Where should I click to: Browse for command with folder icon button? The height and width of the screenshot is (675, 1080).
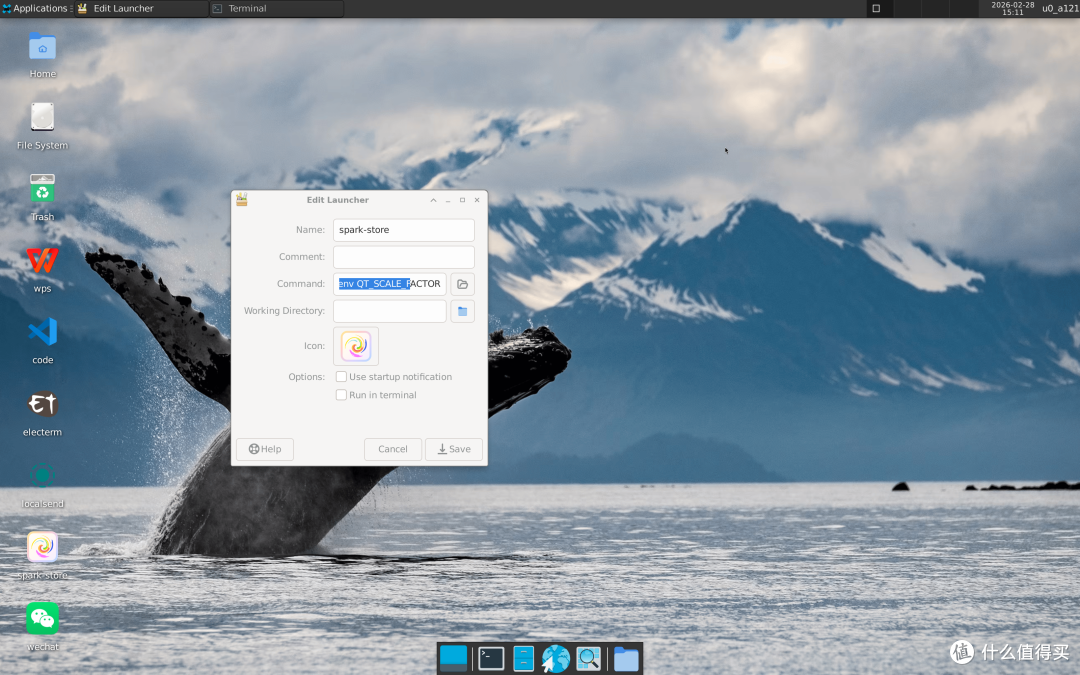(x=462, y=284)
